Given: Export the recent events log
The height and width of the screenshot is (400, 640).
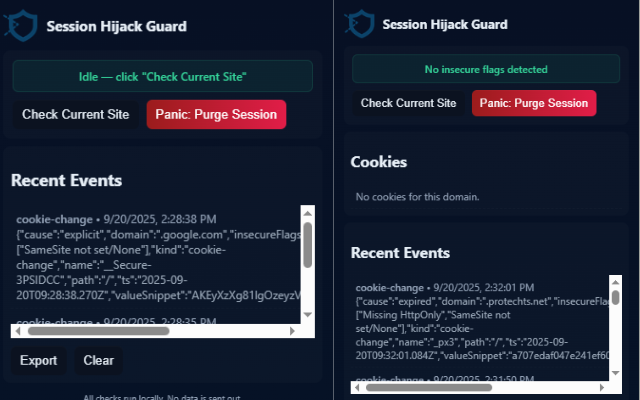Looking at the screenshot, I should [39, 360].
